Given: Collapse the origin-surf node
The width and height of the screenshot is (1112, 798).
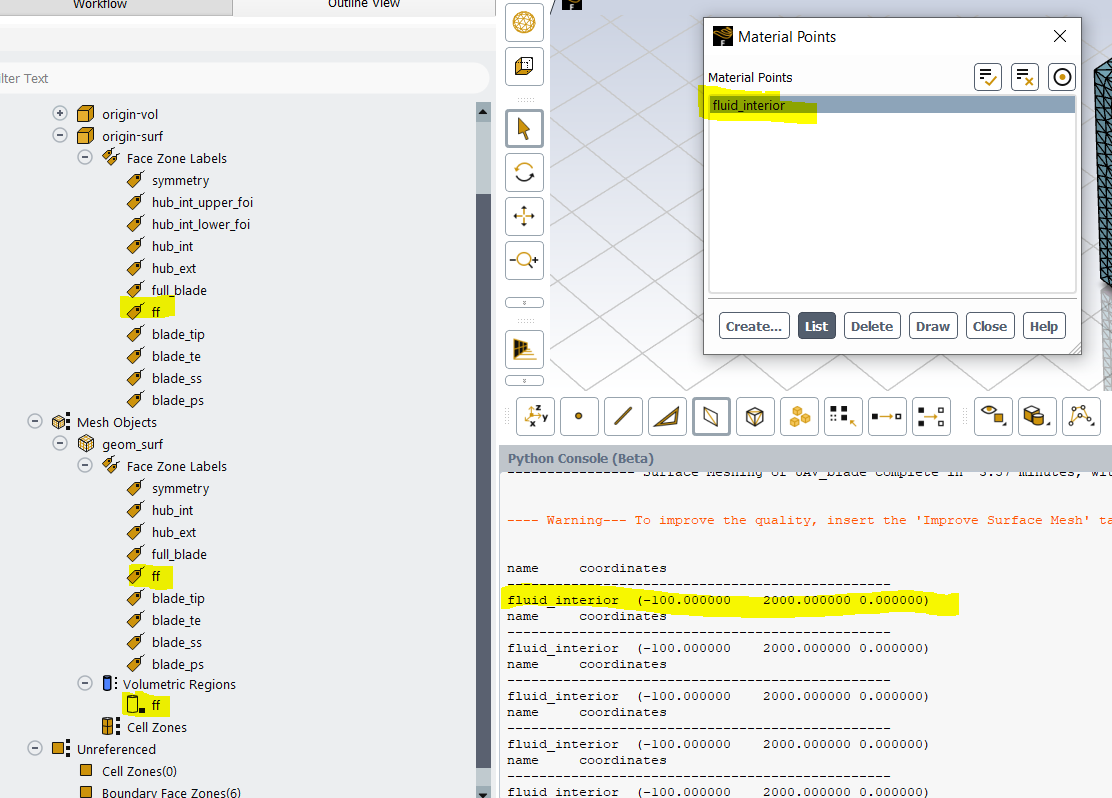Looking at the screenshot, I should tap(60, 135).
